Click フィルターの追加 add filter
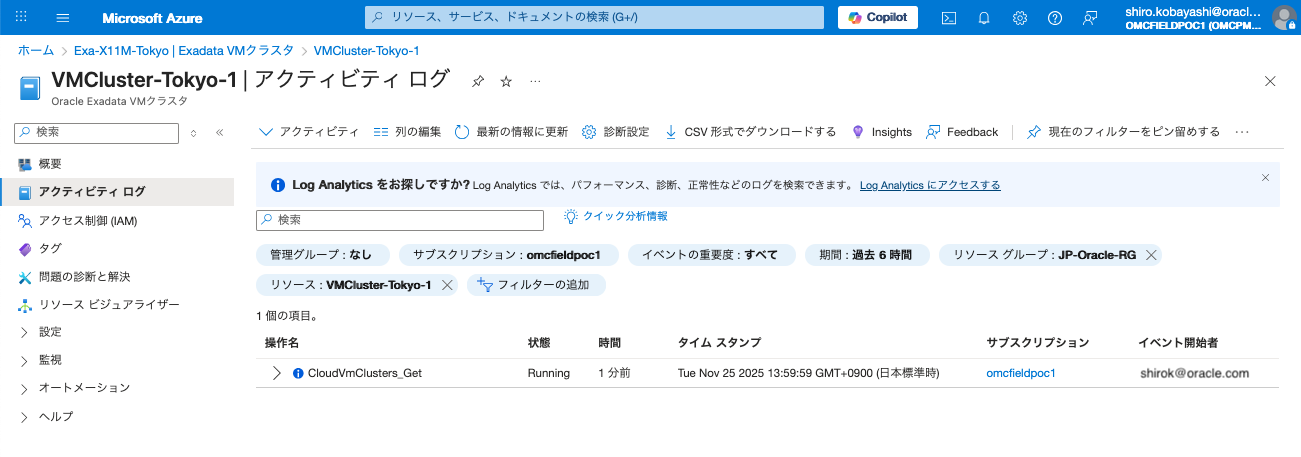Image resolution: width=1301 pixels, height=457 pixels. 536,285
